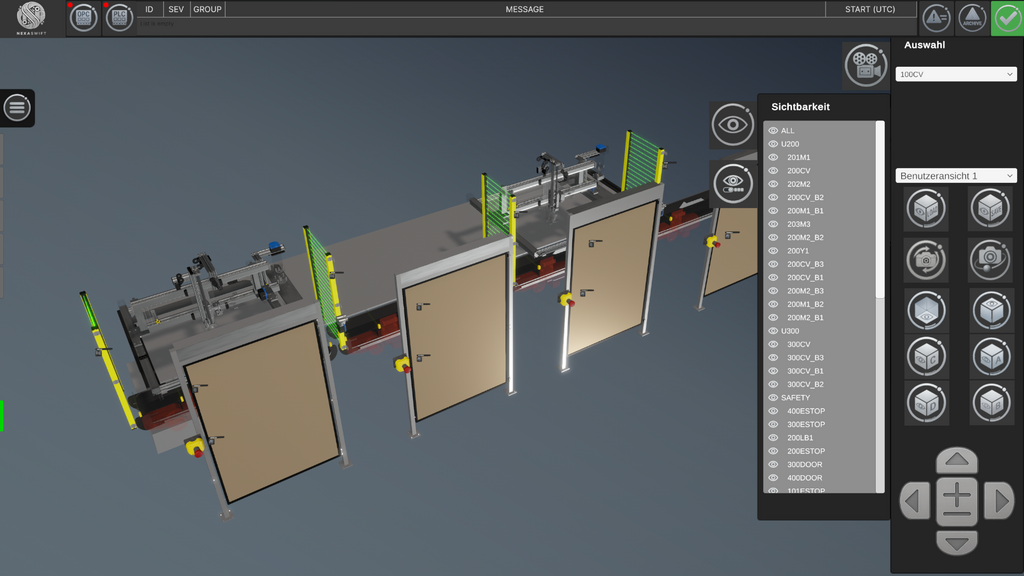The width and height of the screenshot is (1024, 576).
Task: Toggle visibility eye for U200
Action: [773, 144]
